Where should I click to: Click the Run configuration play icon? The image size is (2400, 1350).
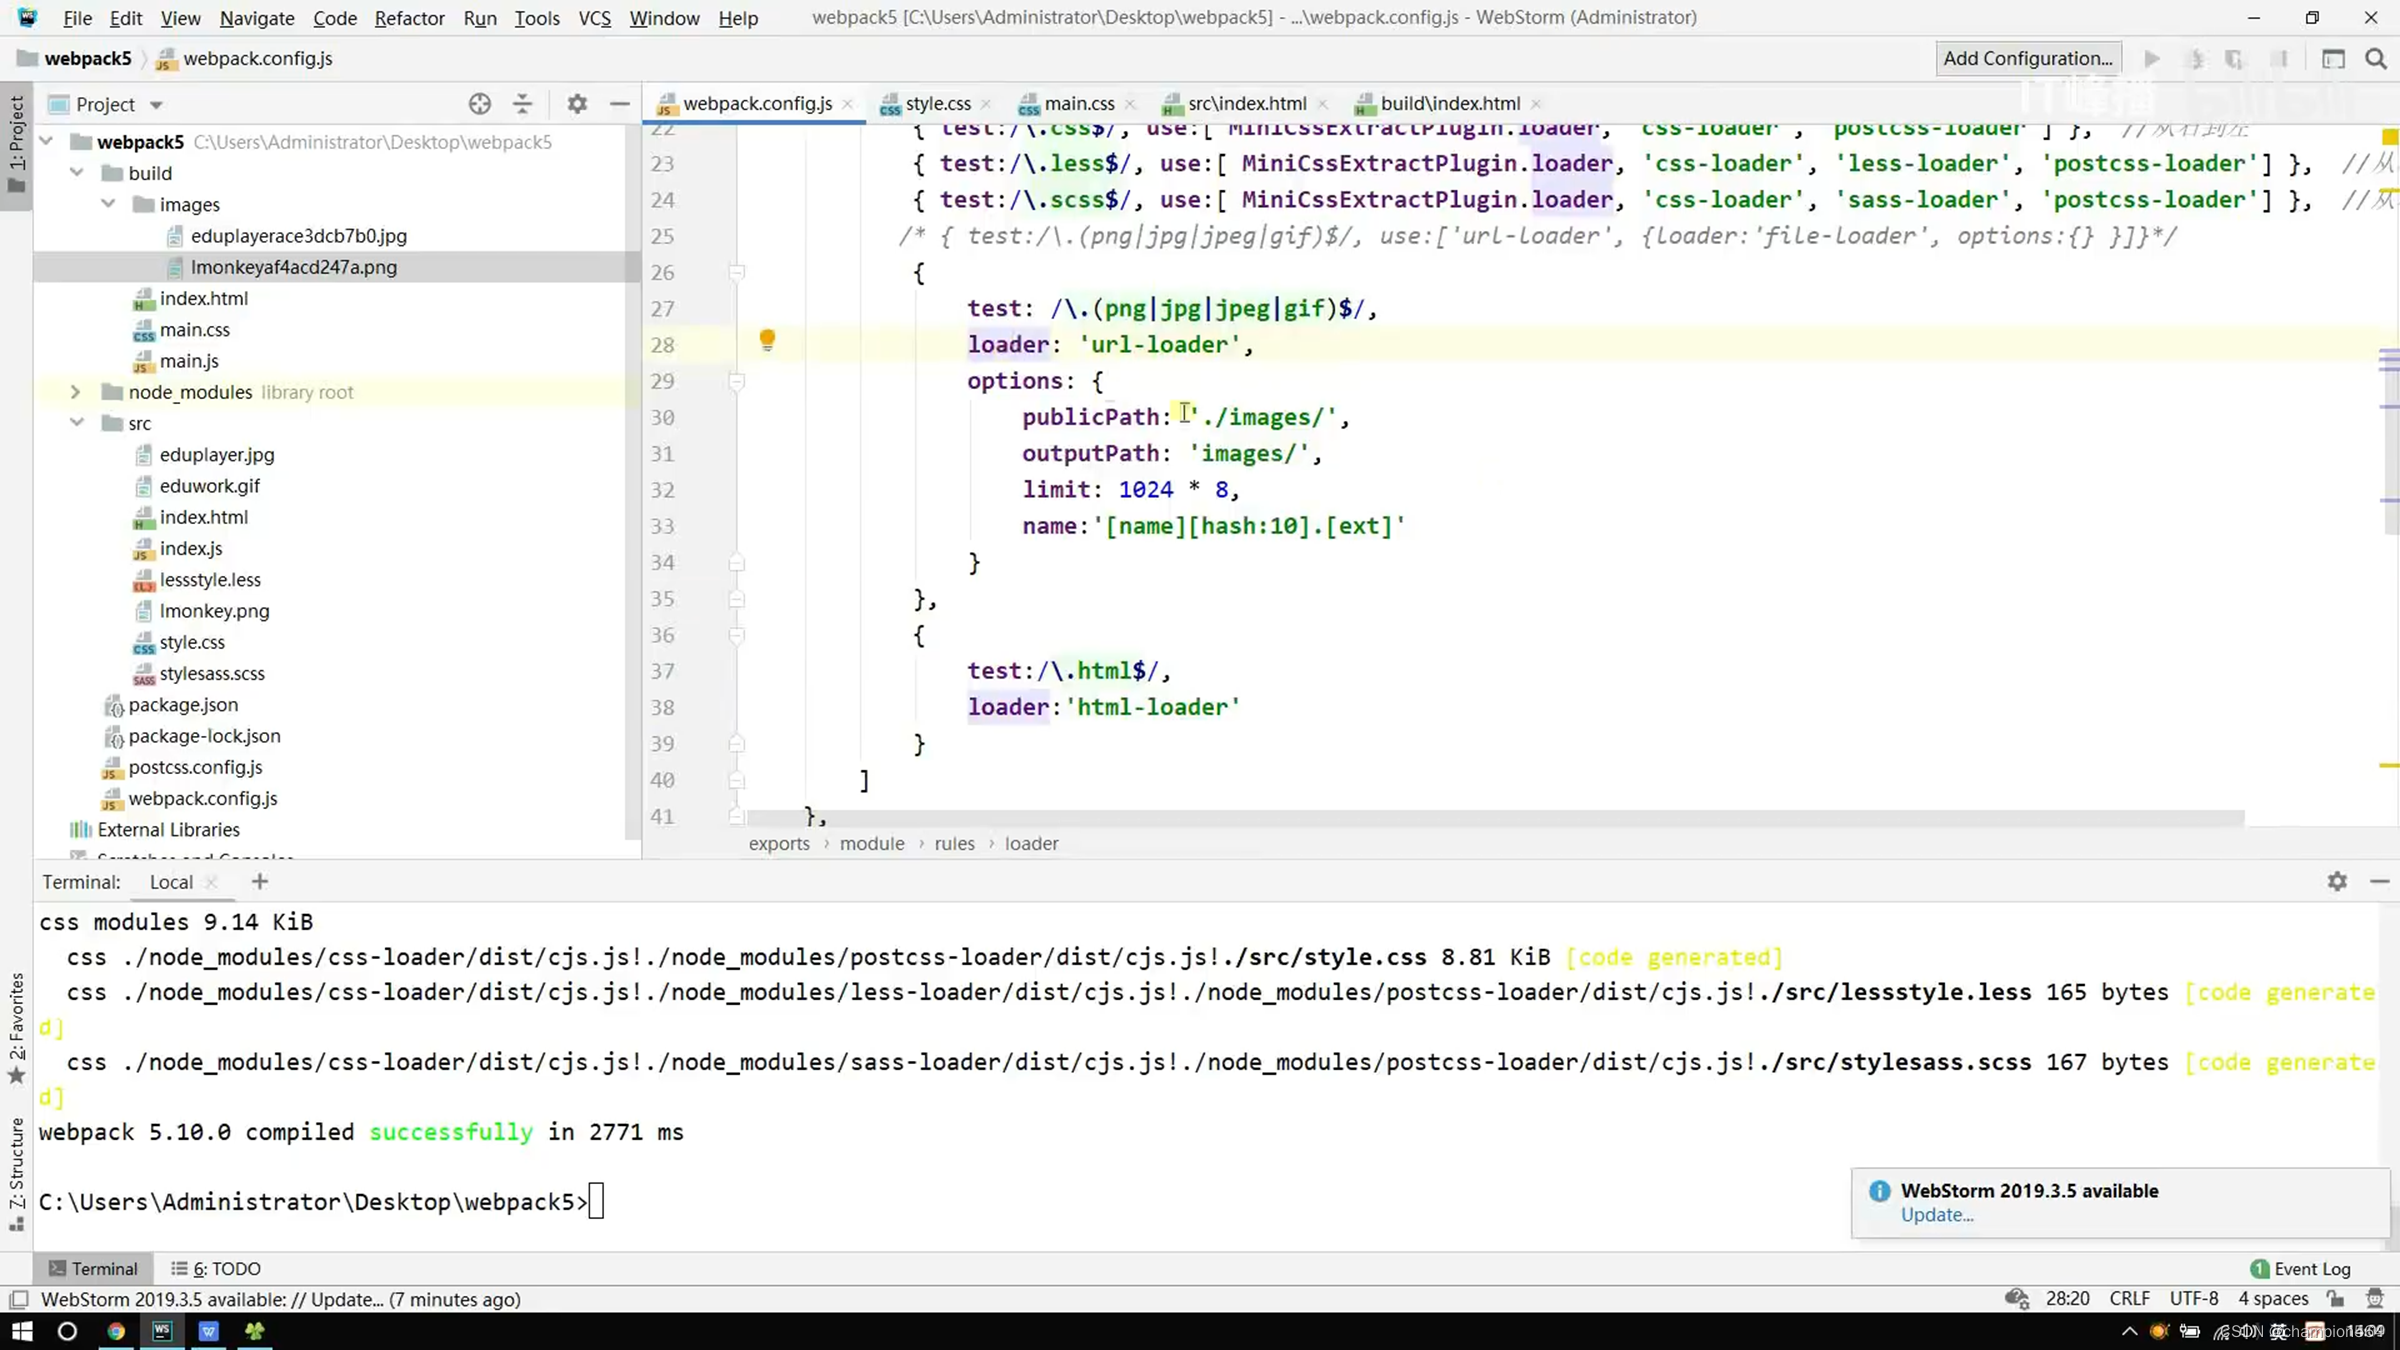tap(2152, 59)
